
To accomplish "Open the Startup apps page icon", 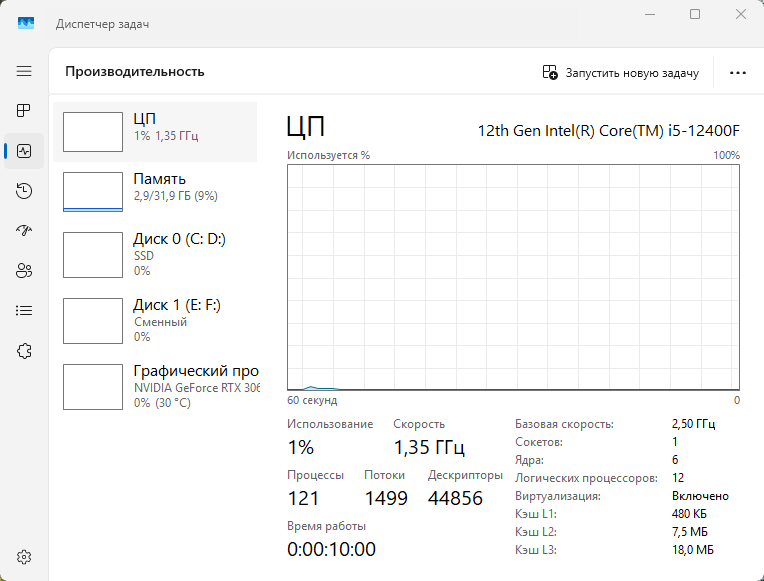I will coord(24,231).
